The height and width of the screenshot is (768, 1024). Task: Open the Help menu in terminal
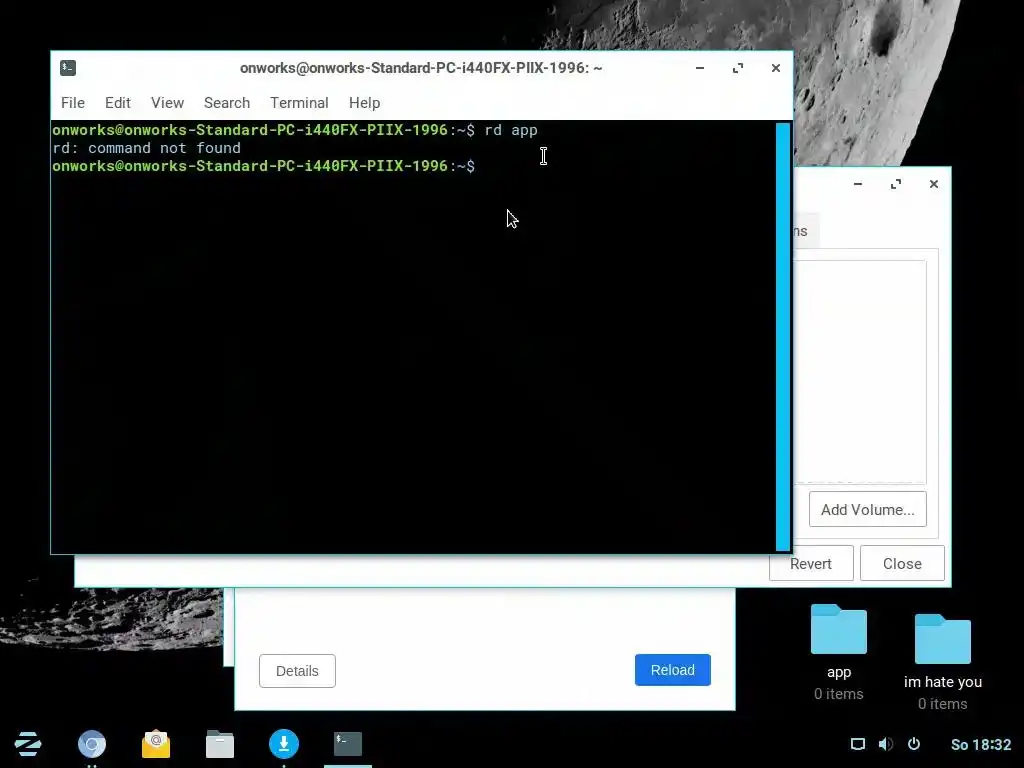click(364, 103)
